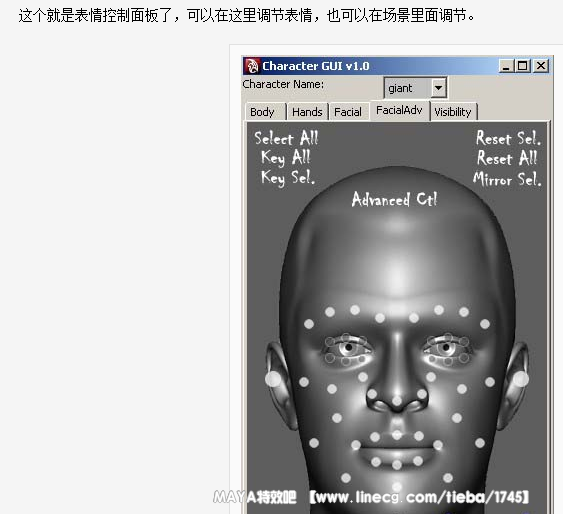This screenshot has width=563, height=514.
Task: Switch to the Hands tab
Action: tap(307, 112)
